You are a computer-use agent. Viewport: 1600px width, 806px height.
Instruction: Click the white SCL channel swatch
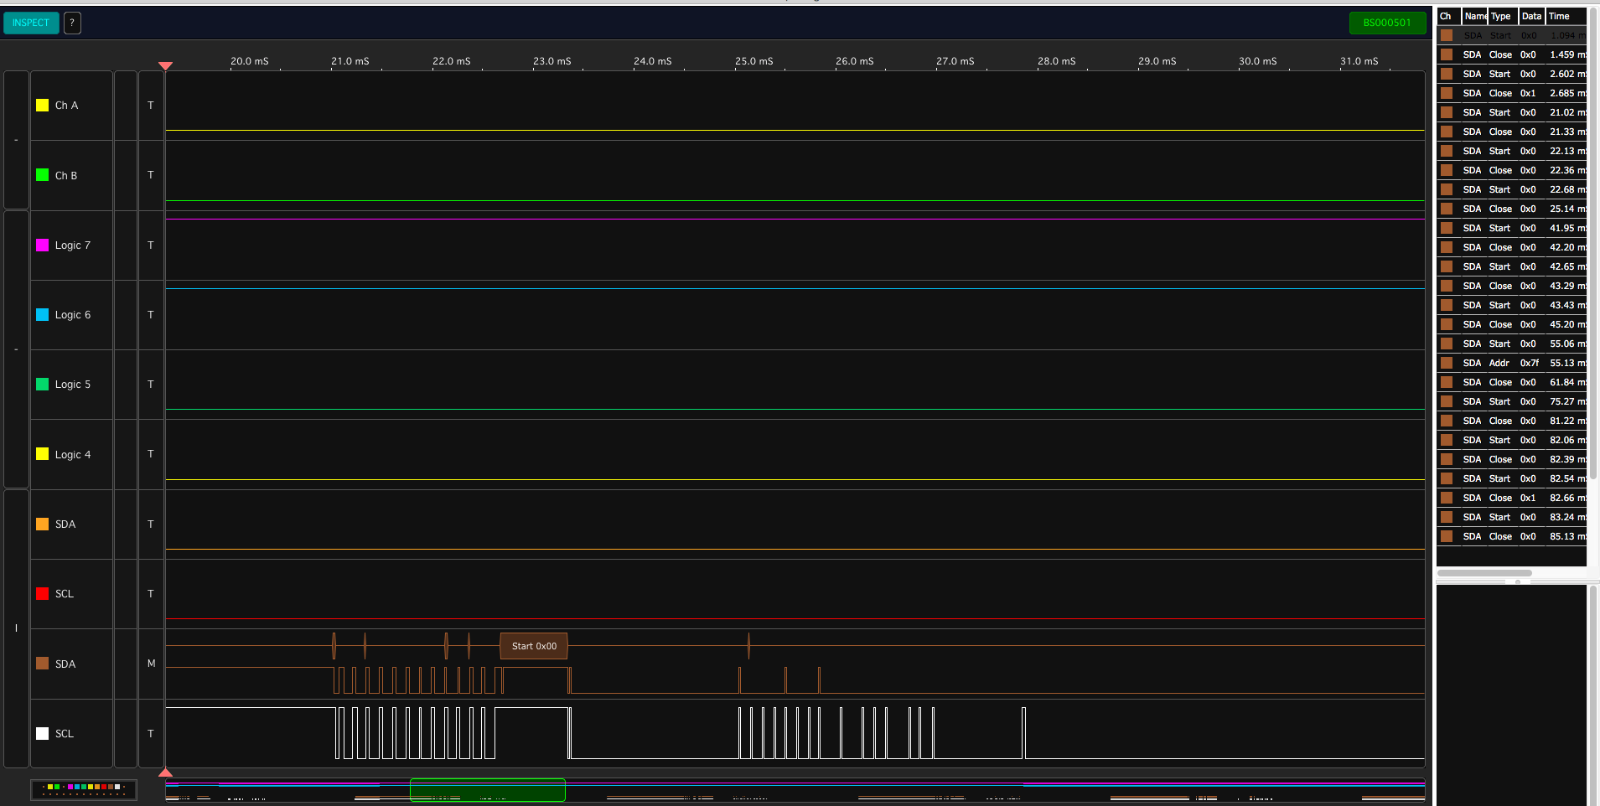pyautogui.click(x=42, y=733)
